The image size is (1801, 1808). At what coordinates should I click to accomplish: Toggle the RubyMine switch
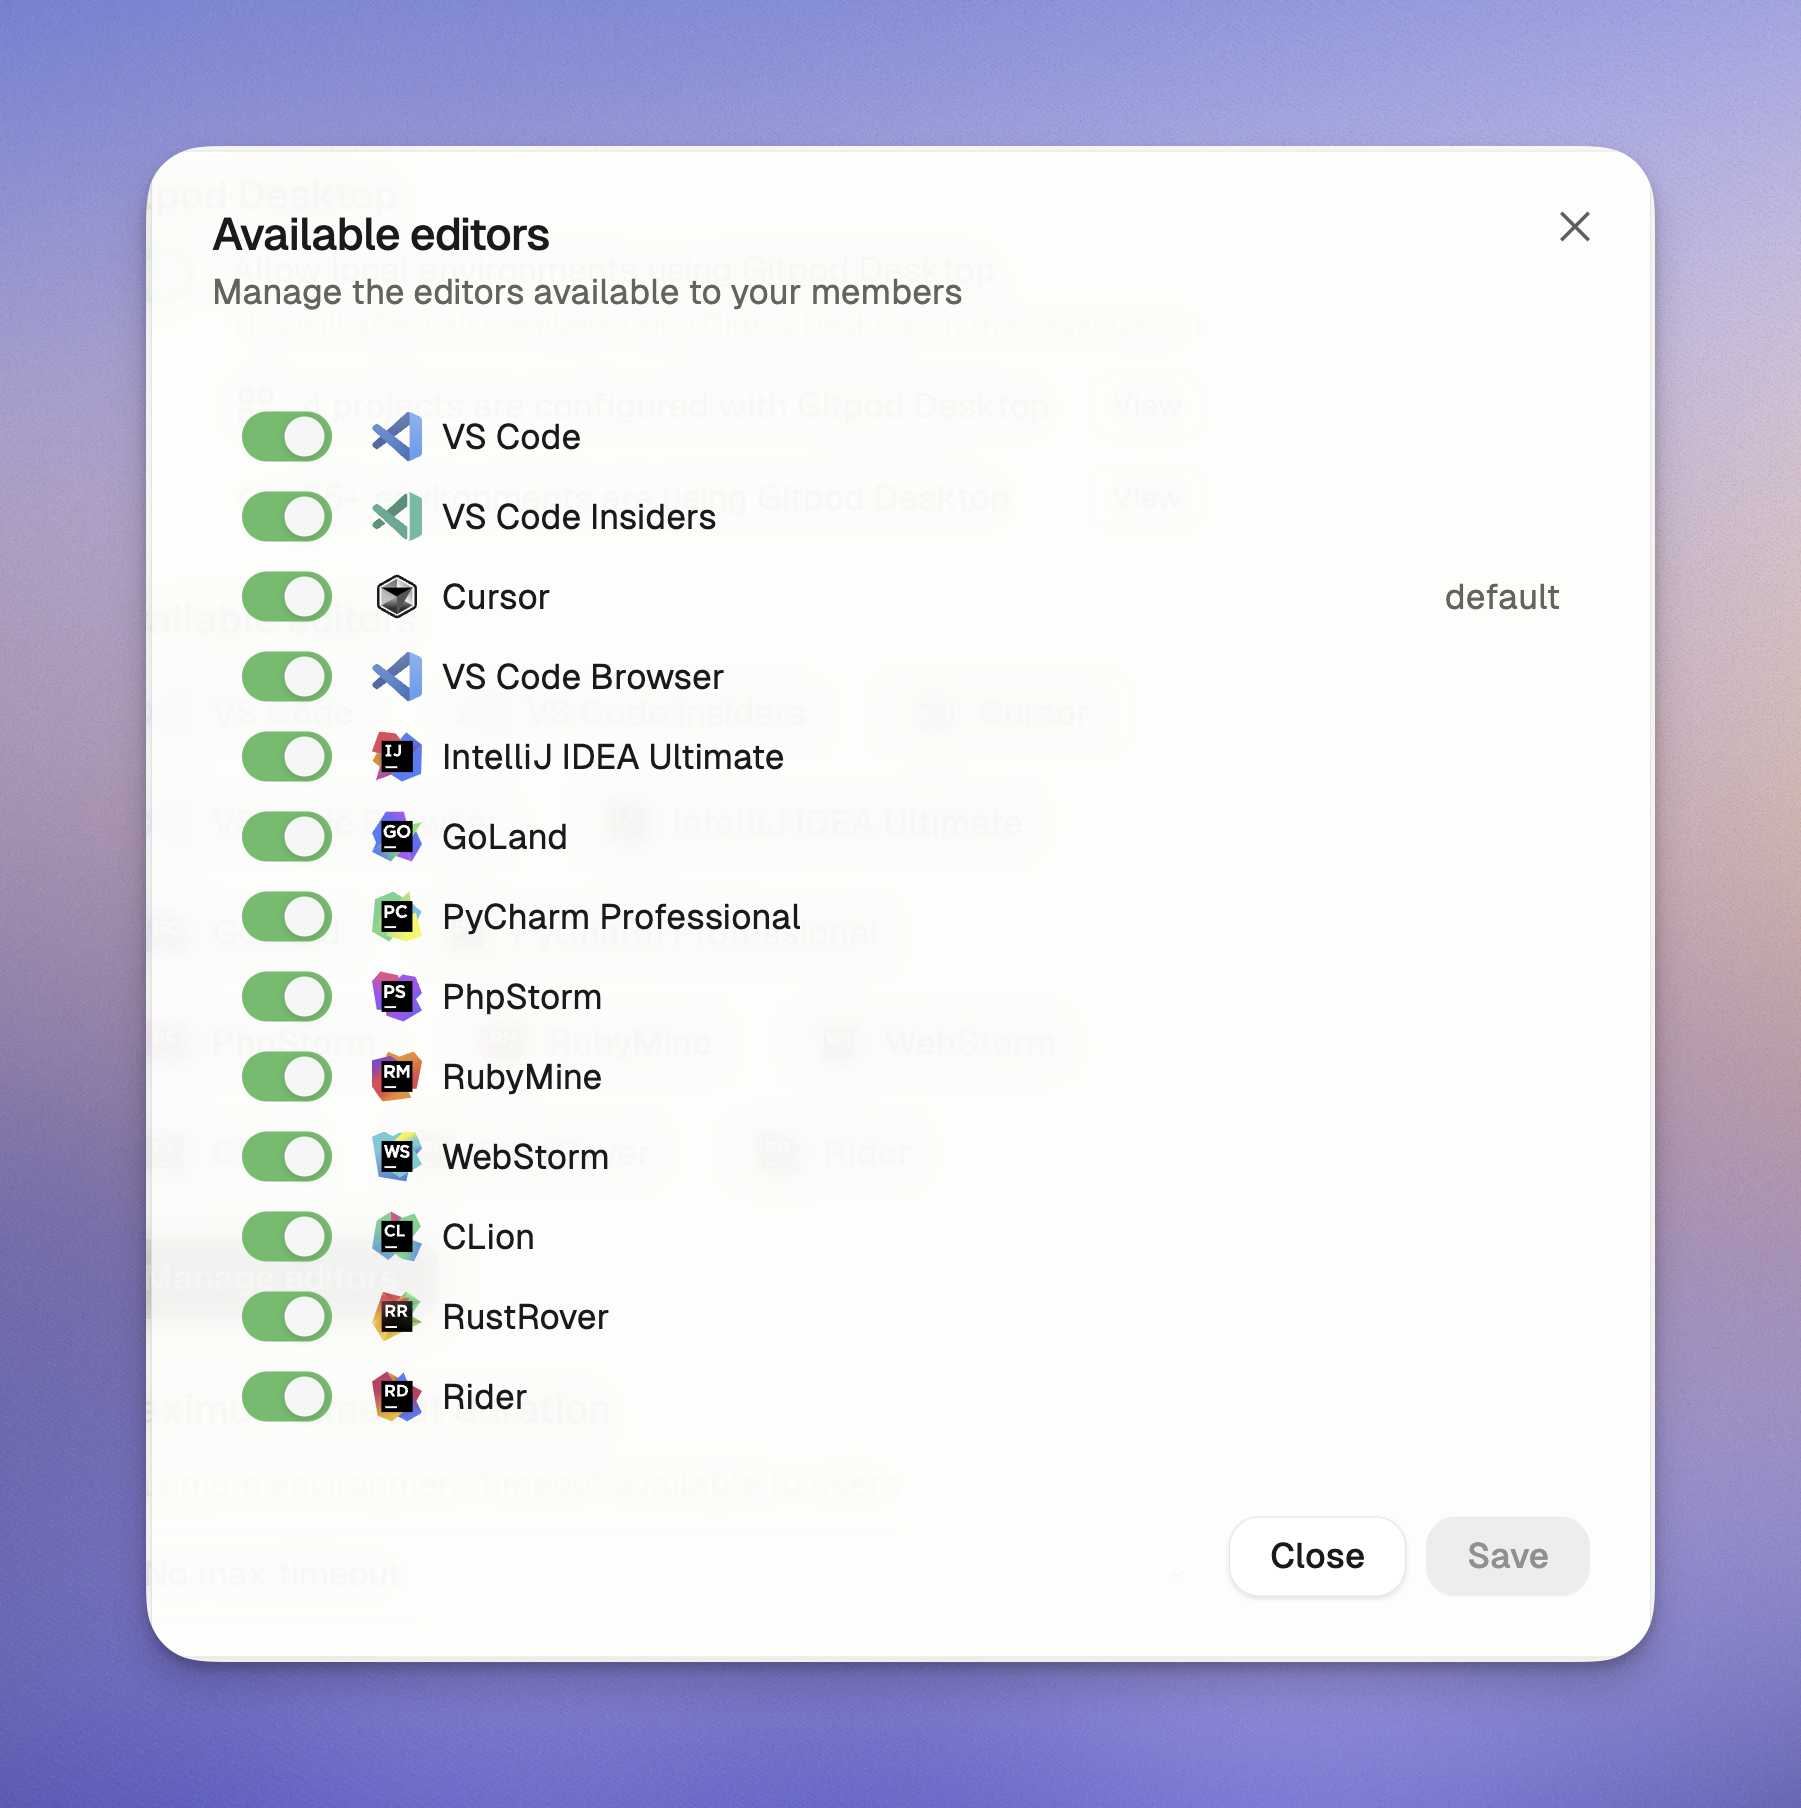287,1077
